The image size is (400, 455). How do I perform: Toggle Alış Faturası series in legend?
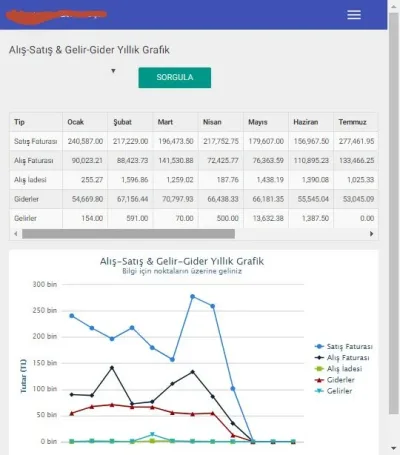342,358
